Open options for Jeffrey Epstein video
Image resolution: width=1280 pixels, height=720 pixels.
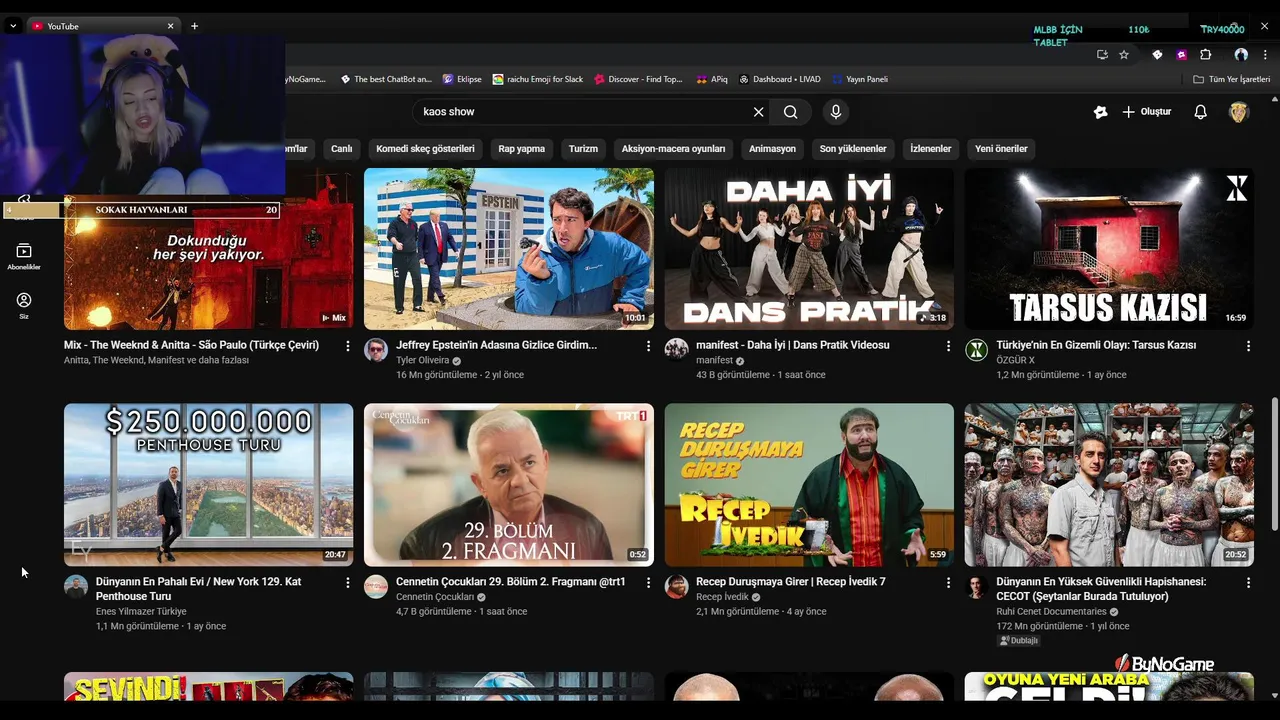click(x=648, y=346)
